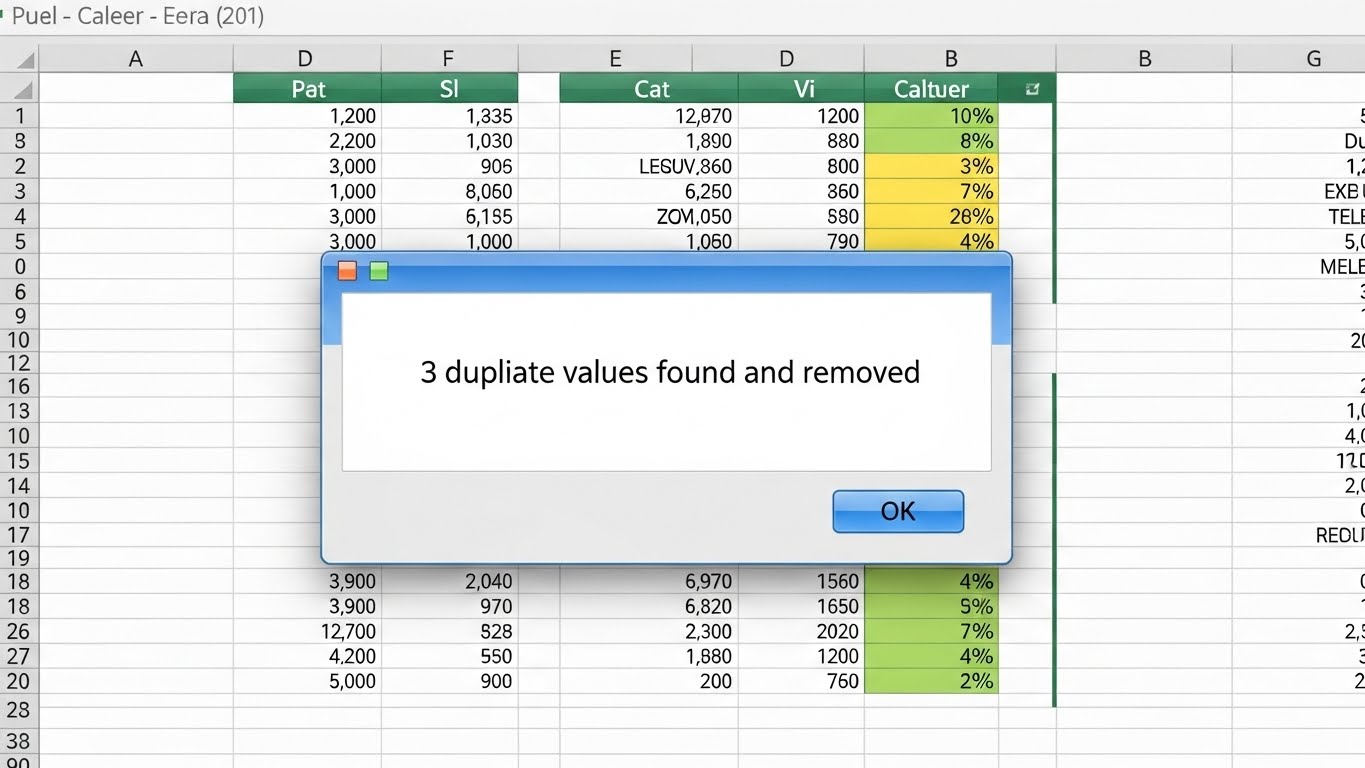Select the cell containing LESUV,860
This screenshot has height=768, width=1365.
pyautogui.click(x=650, y=166)
